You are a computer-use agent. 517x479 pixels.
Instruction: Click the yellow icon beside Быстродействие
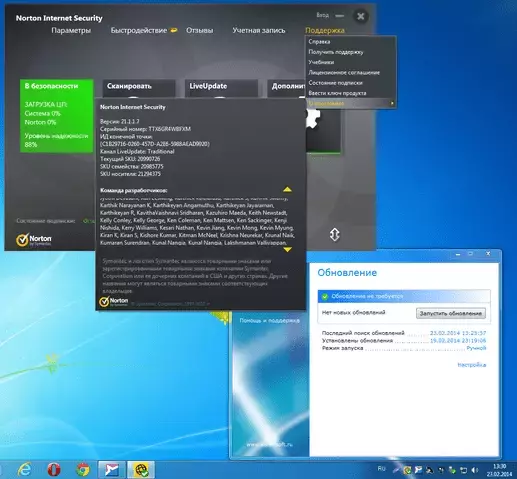174,30
